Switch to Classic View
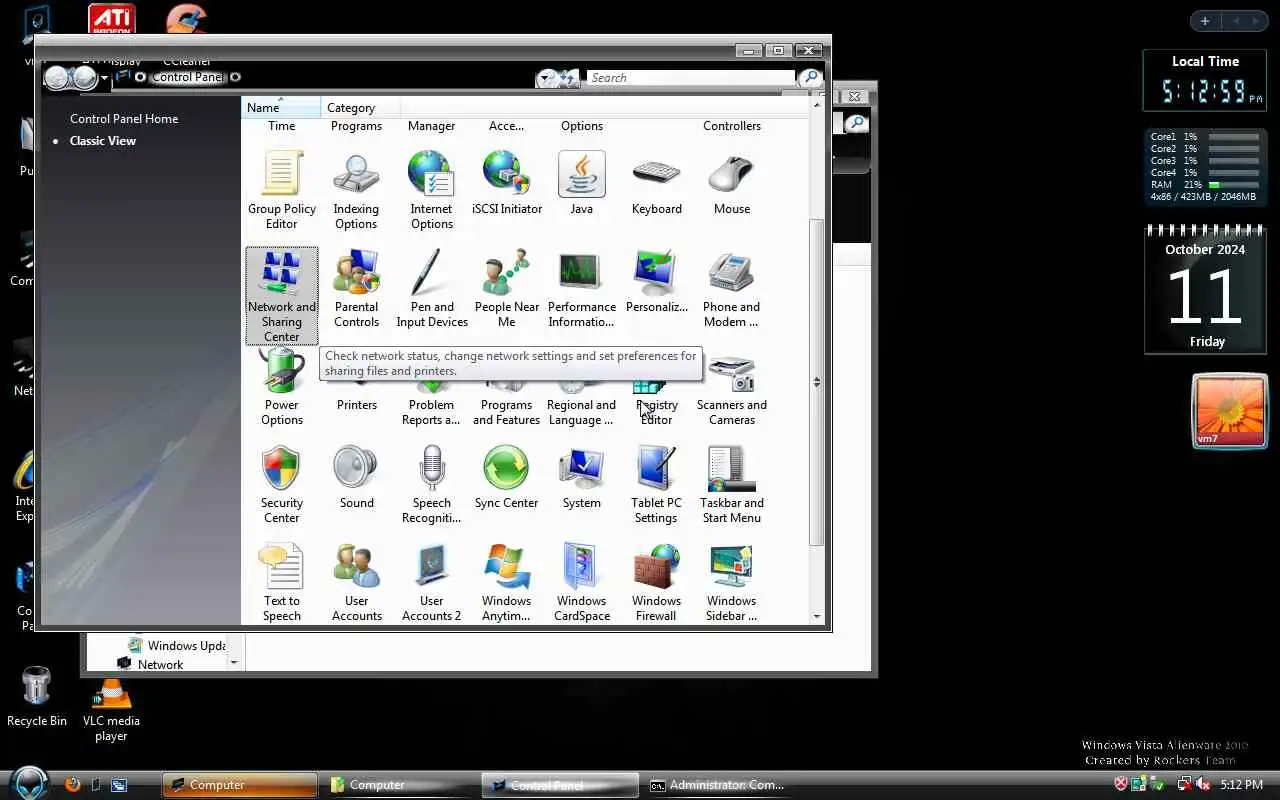The height and width of the screenshot is (800, 1280). 103,141
